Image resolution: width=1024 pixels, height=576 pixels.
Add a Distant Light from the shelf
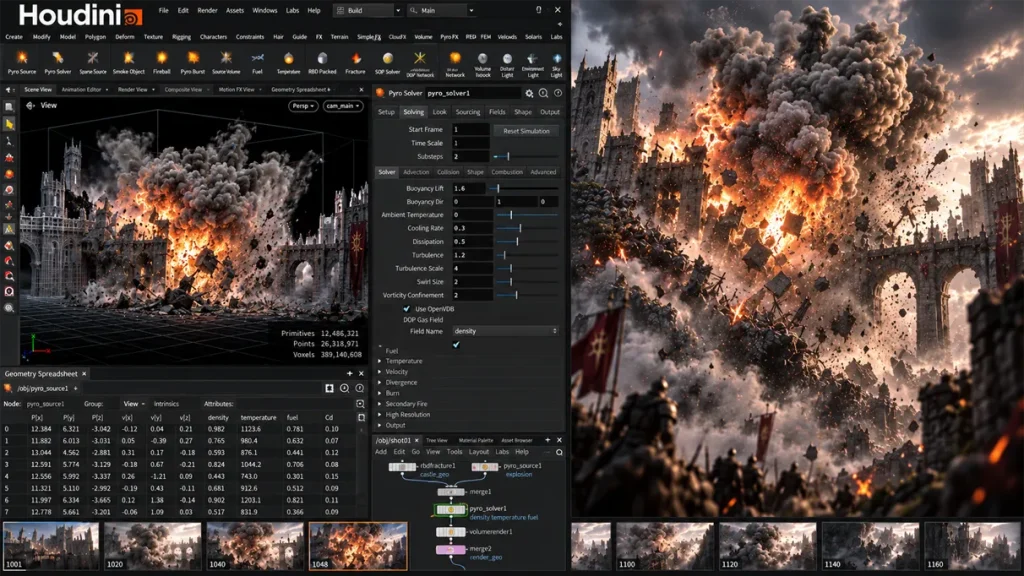click(x=507, y=65)
